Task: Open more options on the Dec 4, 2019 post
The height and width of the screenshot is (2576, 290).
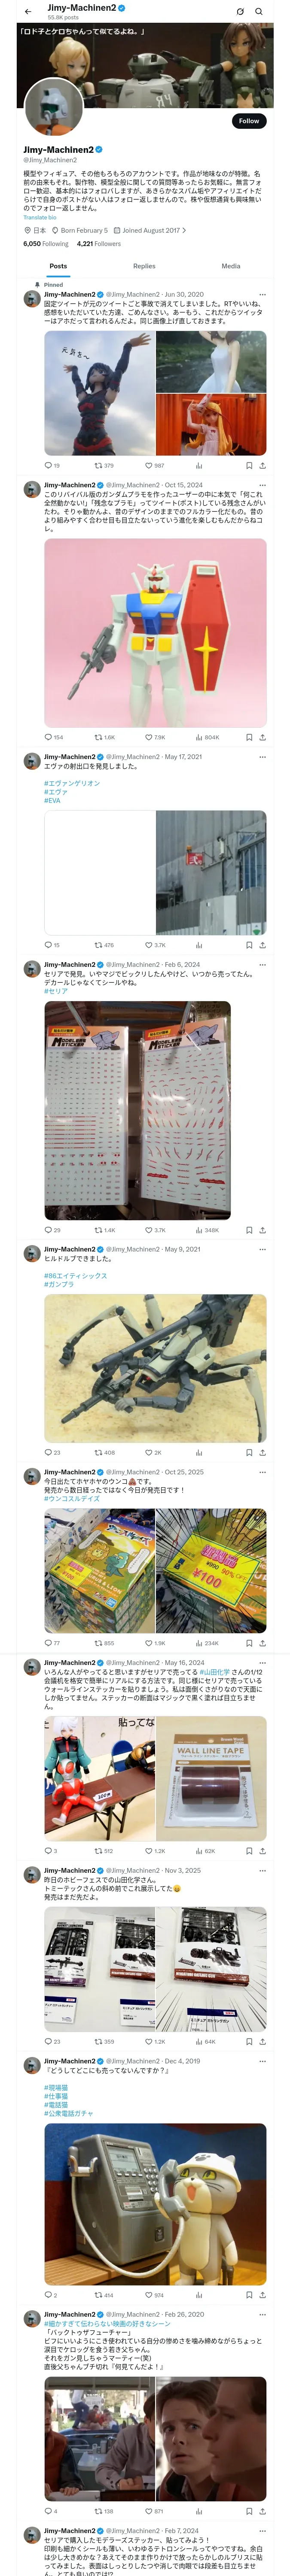Action: pos(262,2061)
